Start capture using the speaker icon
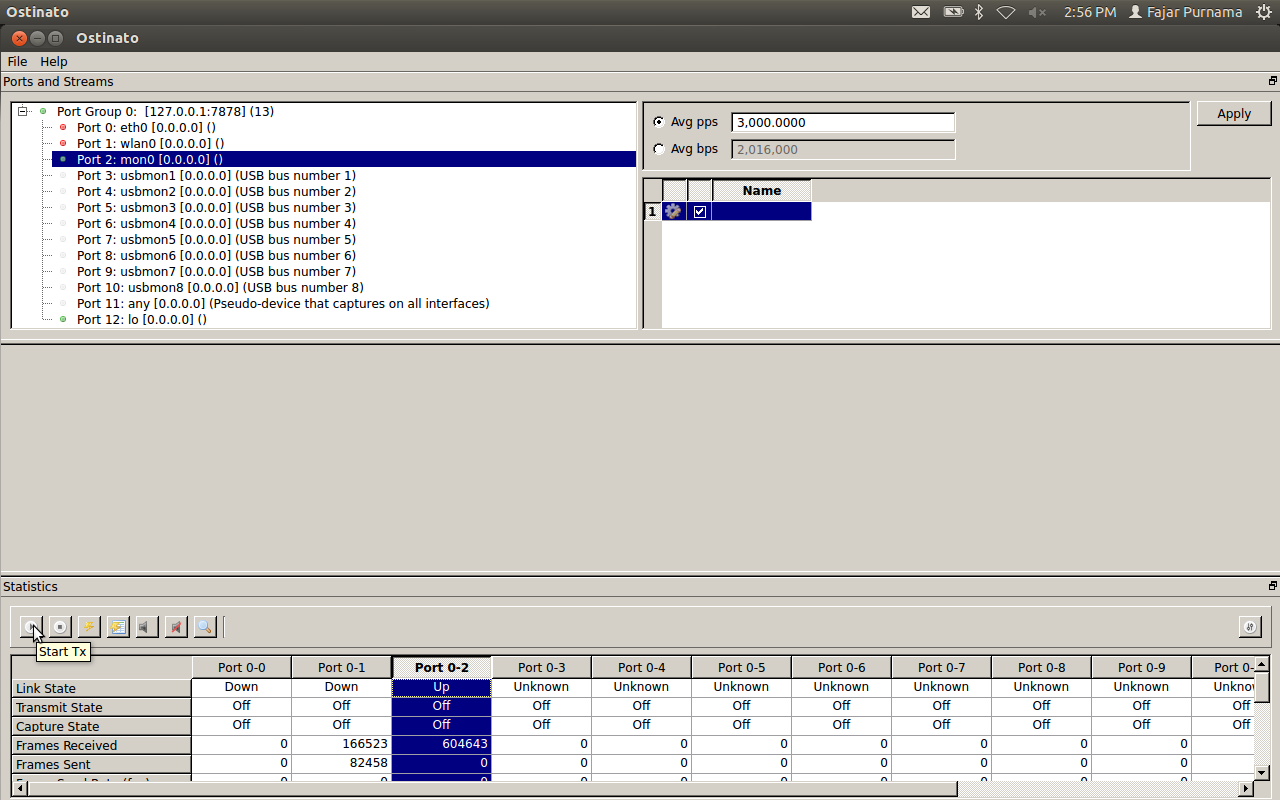The height and width of the screenshot is (800, 1280). coord(147,627)
